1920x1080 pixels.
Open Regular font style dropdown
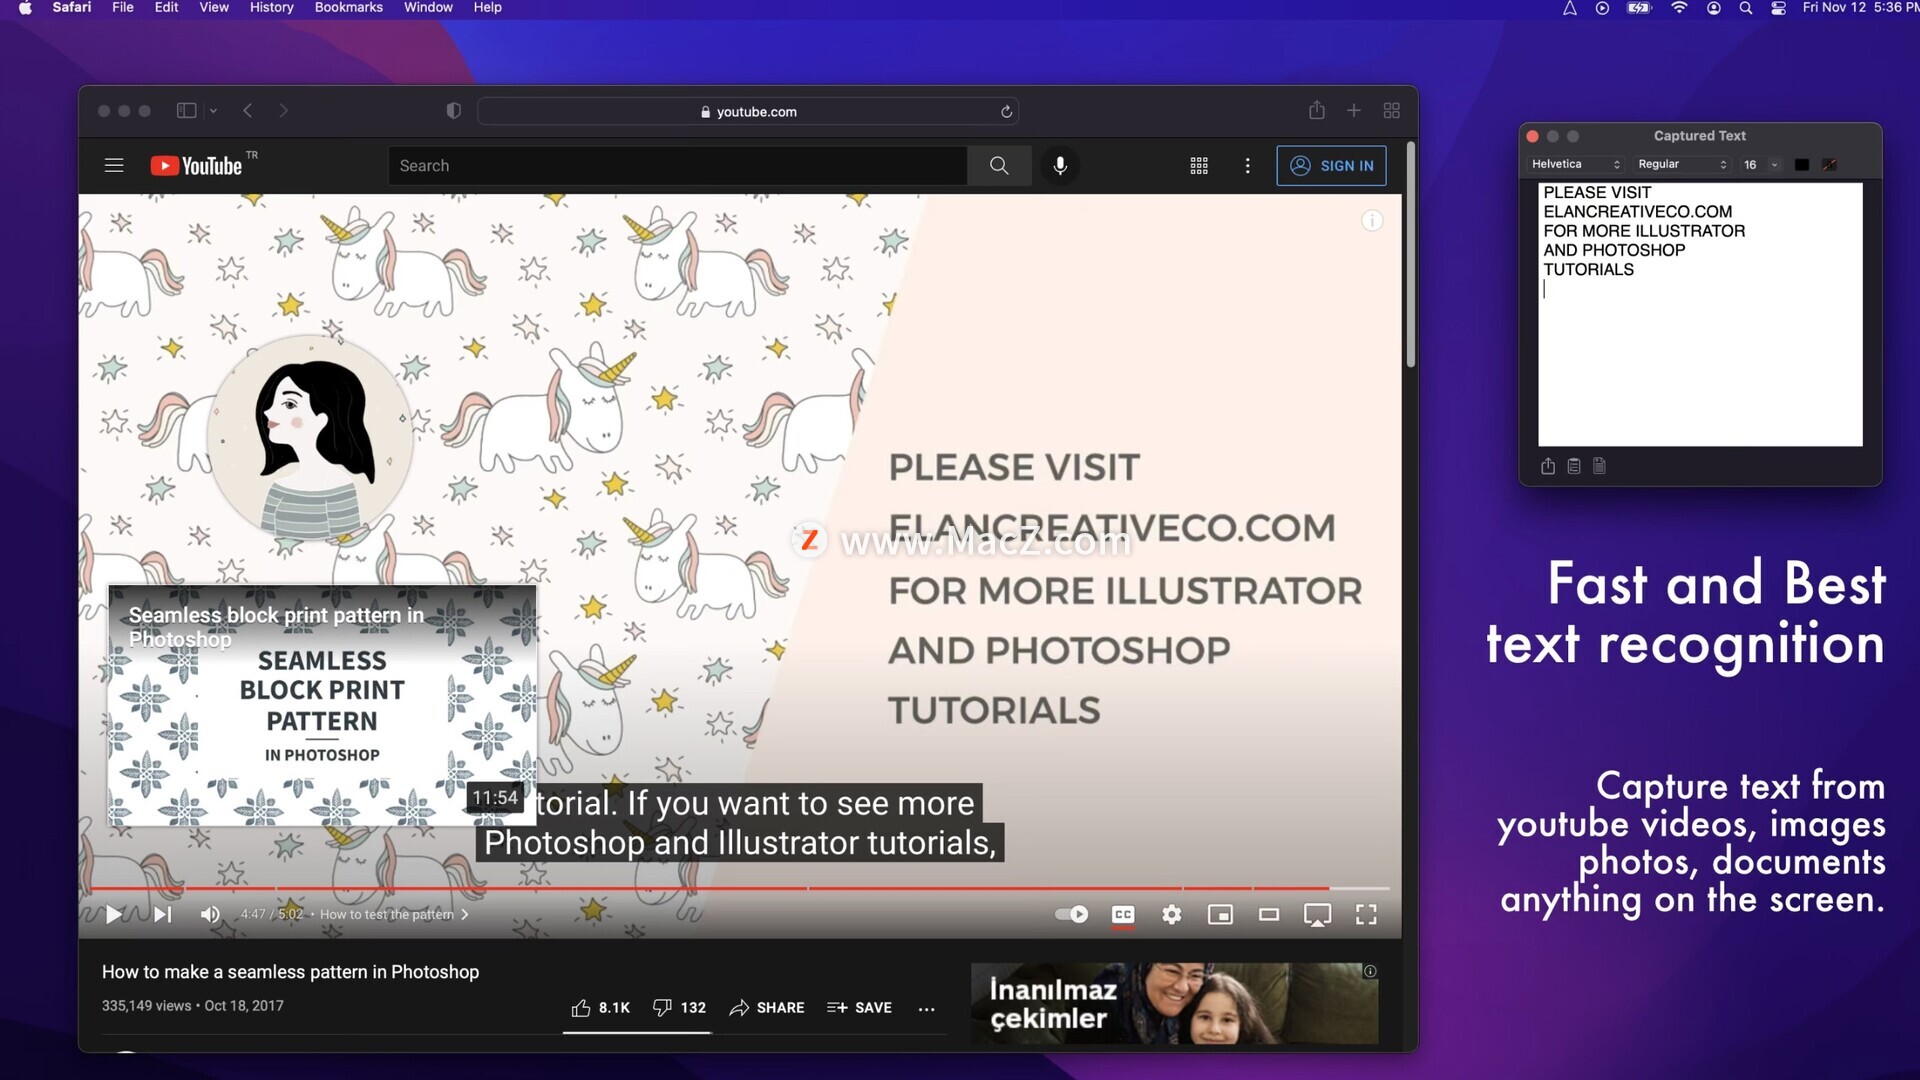click(x=1682, y=165)
